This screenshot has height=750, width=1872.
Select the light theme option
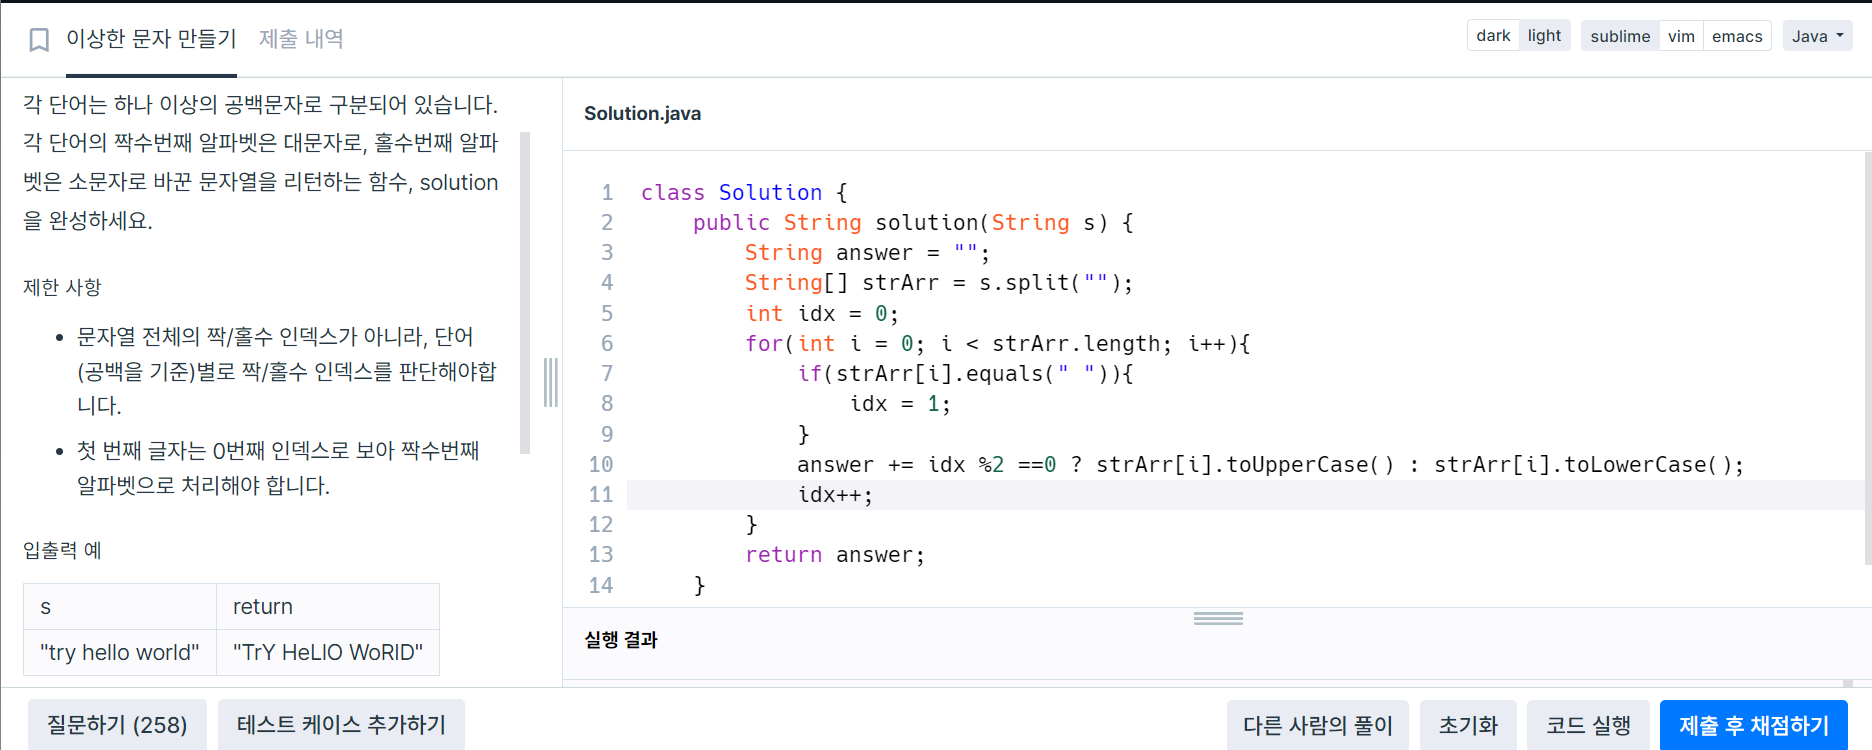pos(1544,36)
